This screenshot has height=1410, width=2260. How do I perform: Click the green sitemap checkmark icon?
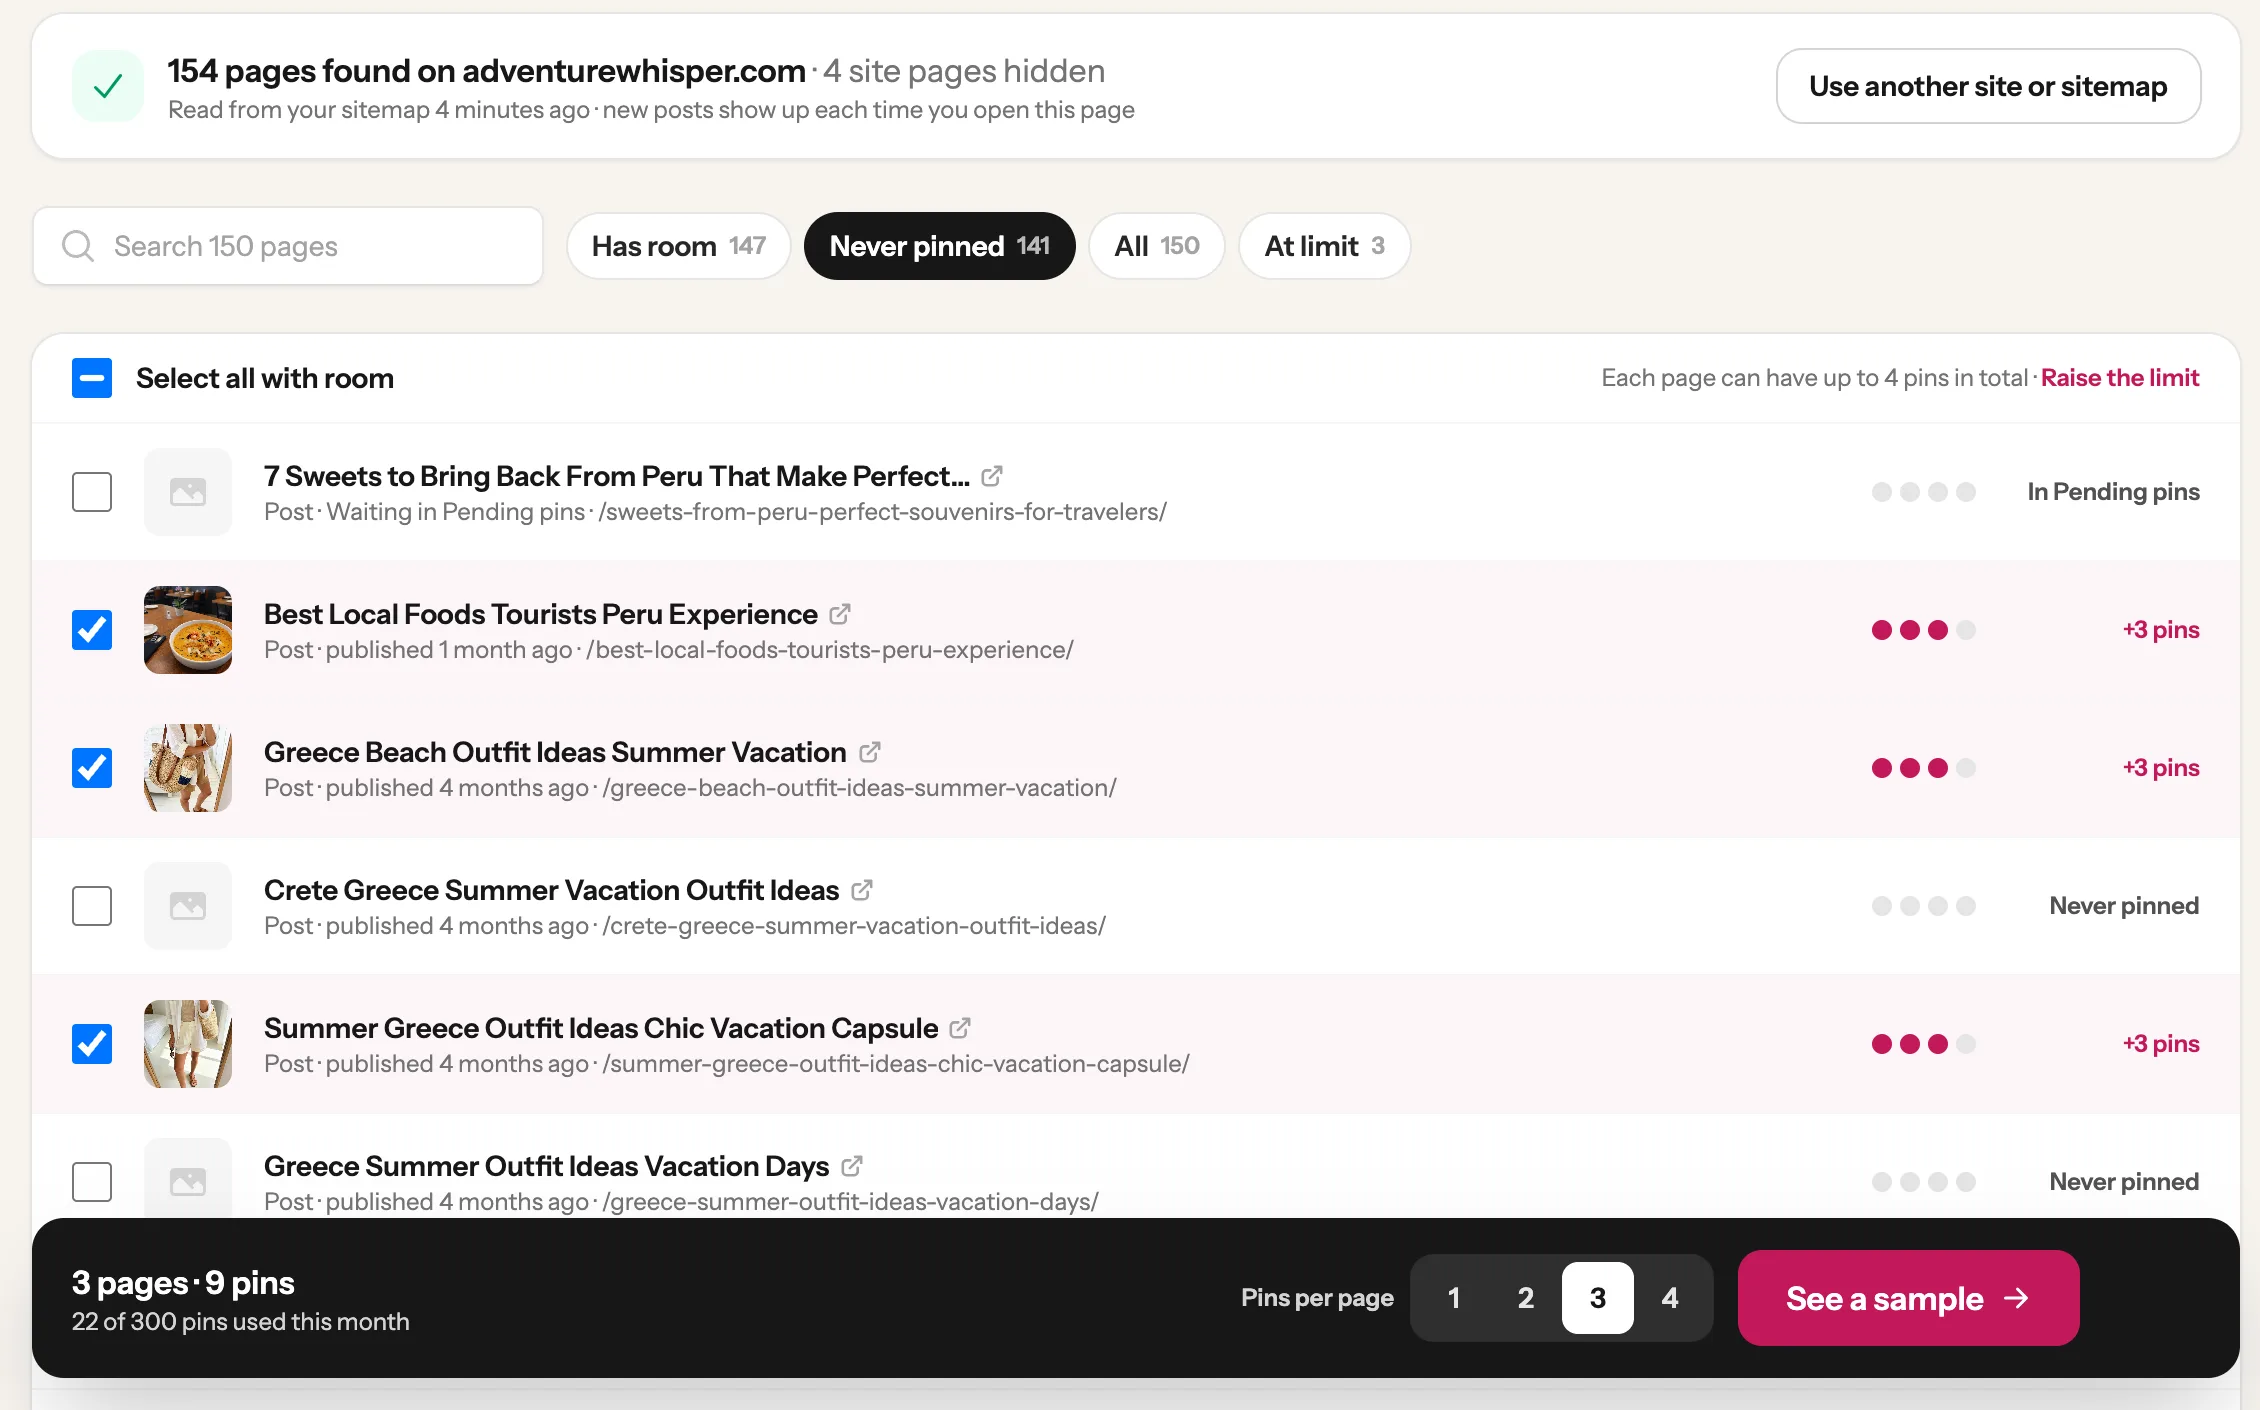click(108, 86)
